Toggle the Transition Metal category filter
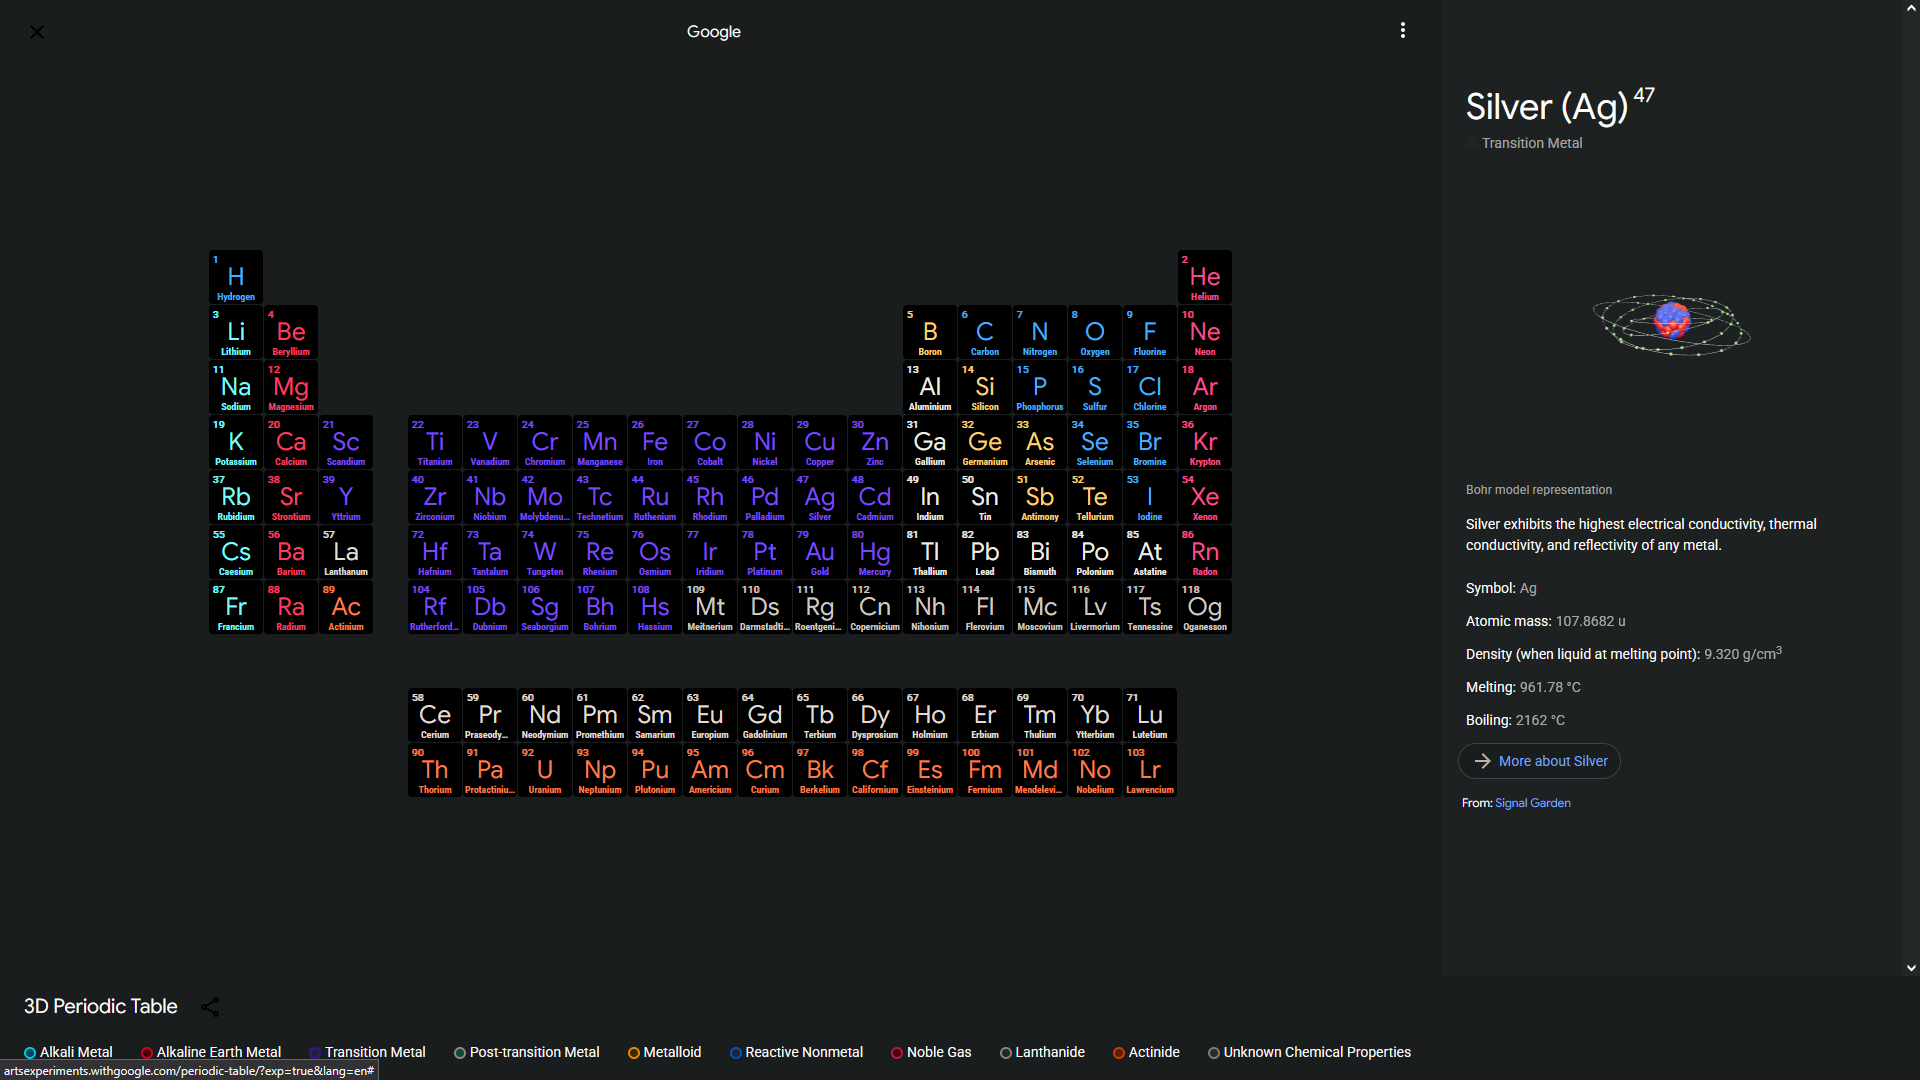Viewport: 1920px width, 1080px height. click(x=367, y=1052)
